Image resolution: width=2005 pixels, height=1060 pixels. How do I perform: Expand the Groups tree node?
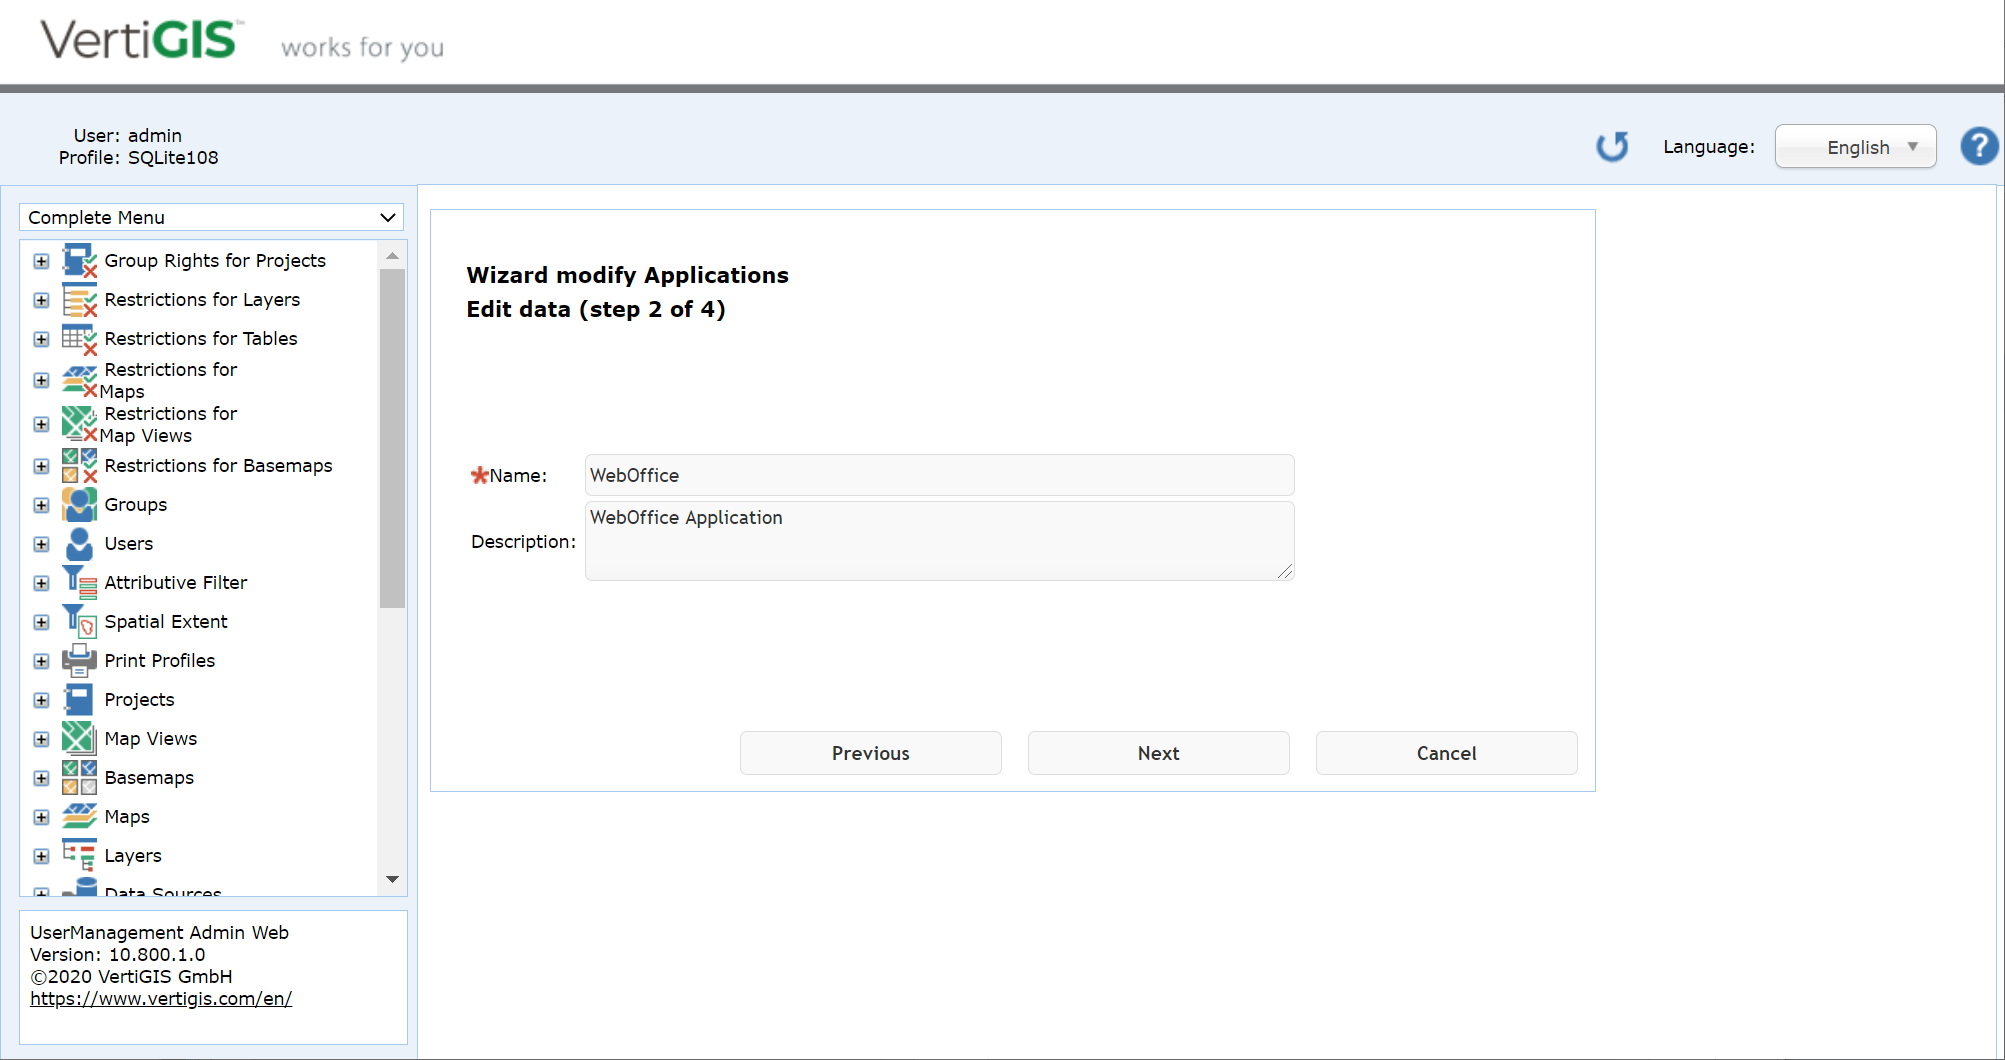pos(41,504)
